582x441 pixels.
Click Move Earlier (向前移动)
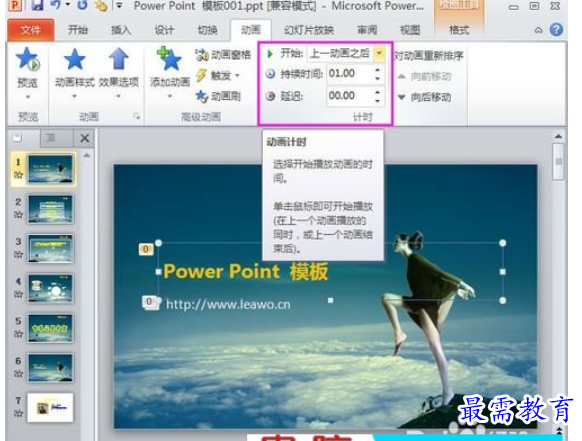point(424,77)
